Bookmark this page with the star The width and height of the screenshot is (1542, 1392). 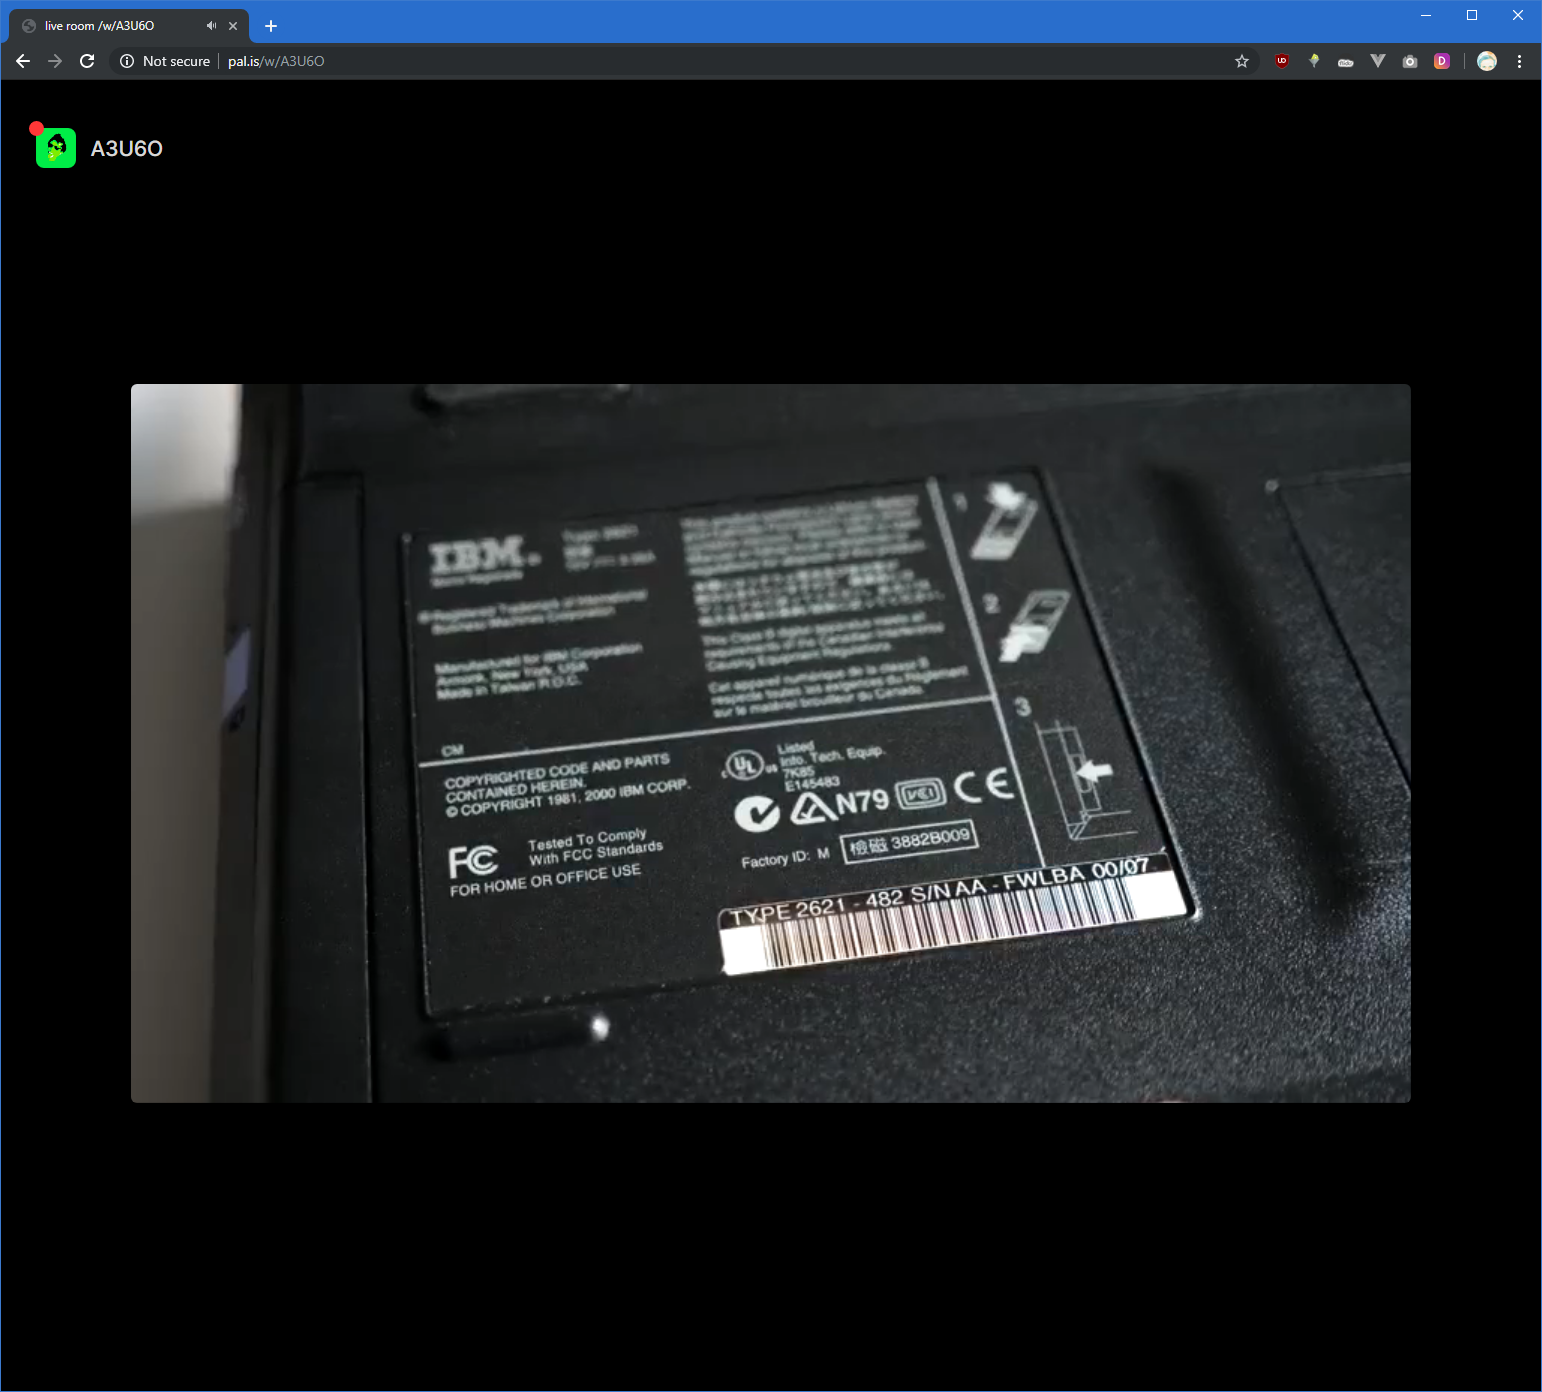(1242, 61)
